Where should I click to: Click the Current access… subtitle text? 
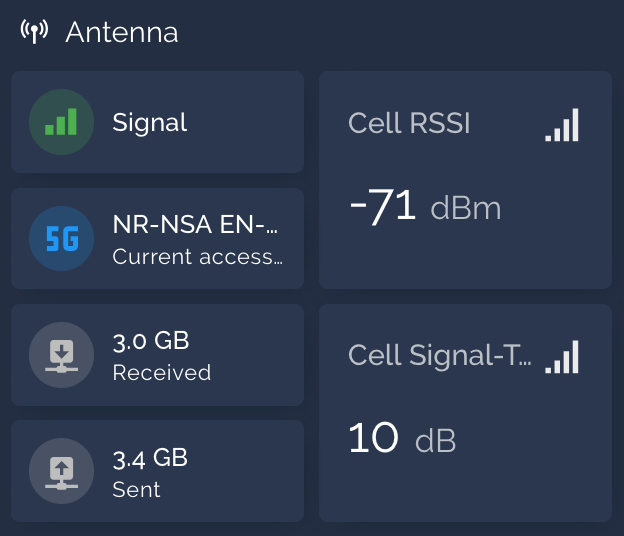pos(198,257)
